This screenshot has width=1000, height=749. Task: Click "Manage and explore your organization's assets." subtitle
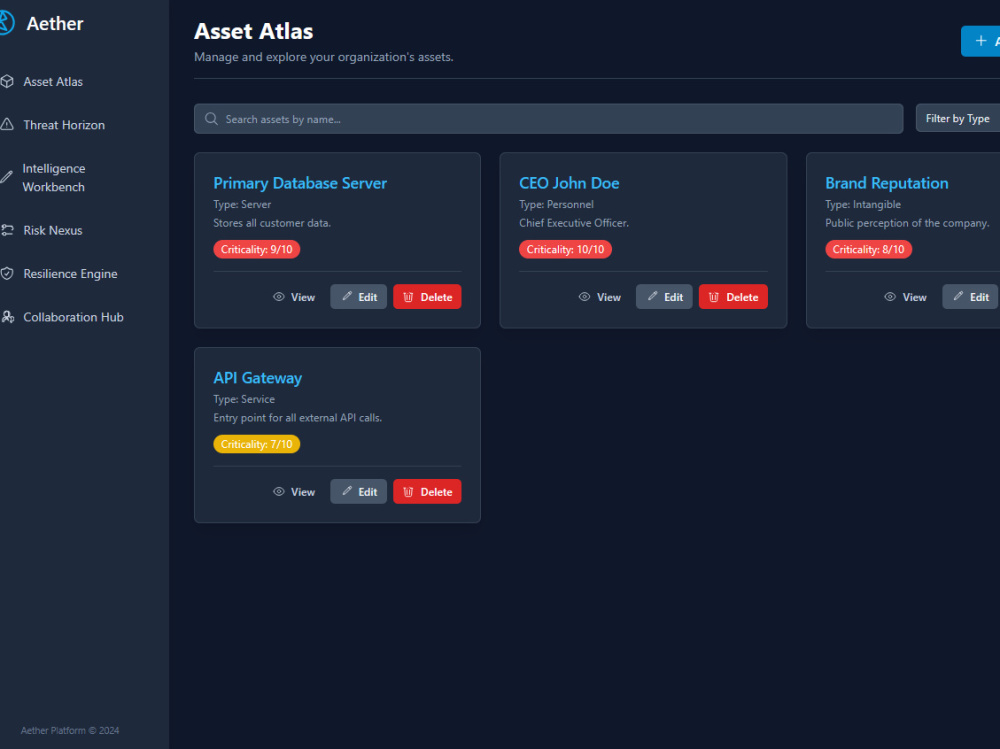(323, 57)
